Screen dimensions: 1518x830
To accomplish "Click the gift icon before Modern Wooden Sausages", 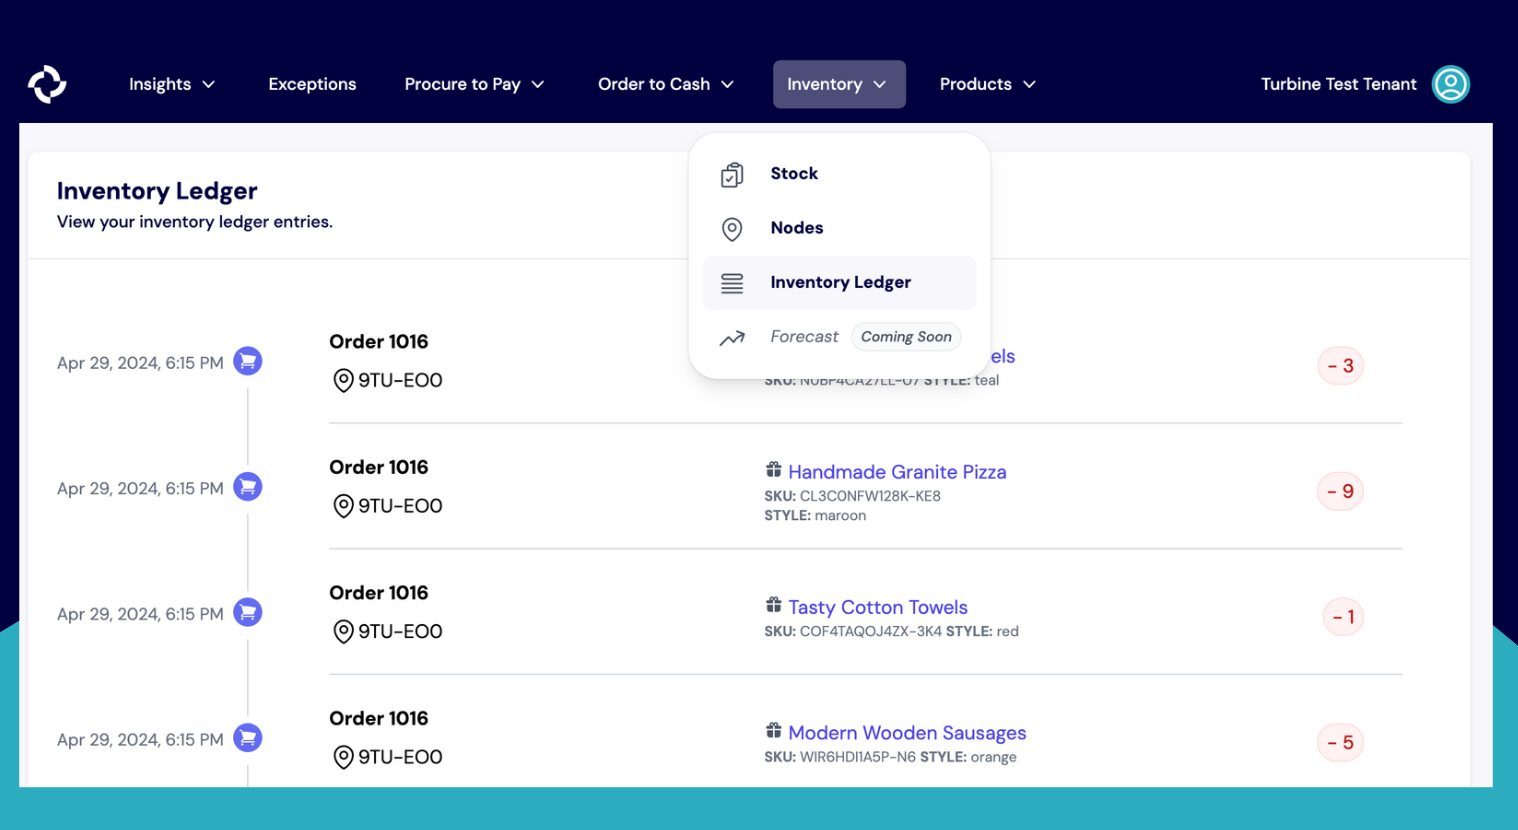I will pyautogui.click(x=773, y=731).
